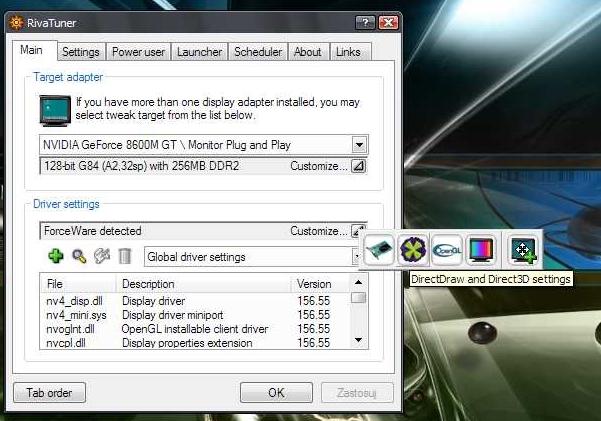Open the display adapter dropdown list

point(359,145)
